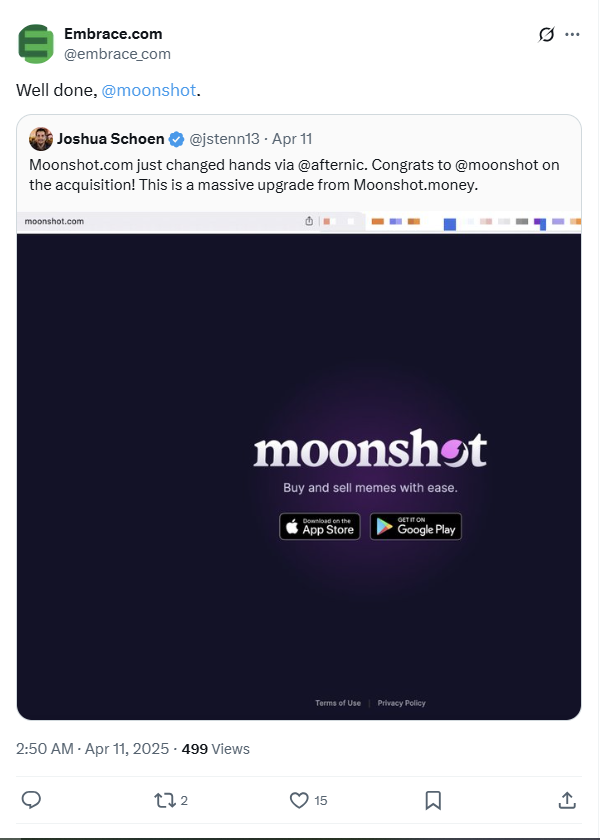Open the @moonshot mention link
Image resolution: width=600 pixels, height=840 pixels.
[148, 91]
